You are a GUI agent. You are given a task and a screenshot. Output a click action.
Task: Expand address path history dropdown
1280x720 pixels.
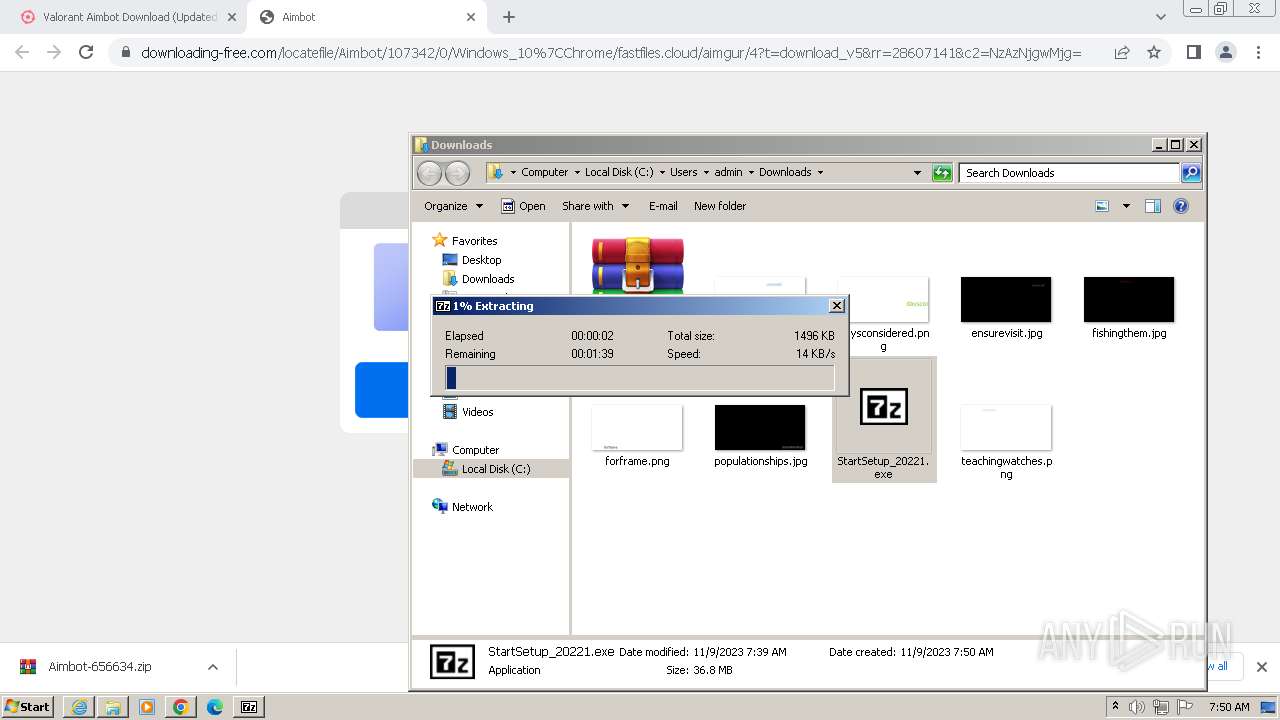pos(917,173)
